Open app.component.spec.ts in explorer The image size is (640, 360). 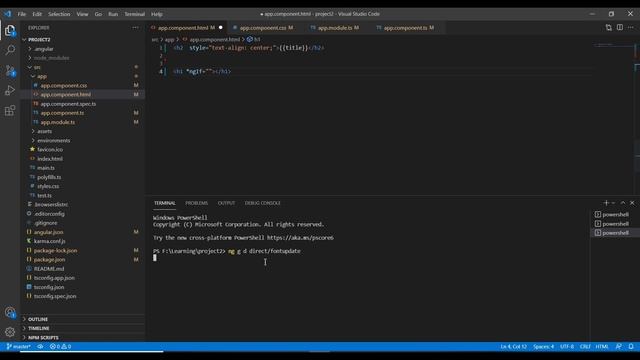click(x=82, y=104)
